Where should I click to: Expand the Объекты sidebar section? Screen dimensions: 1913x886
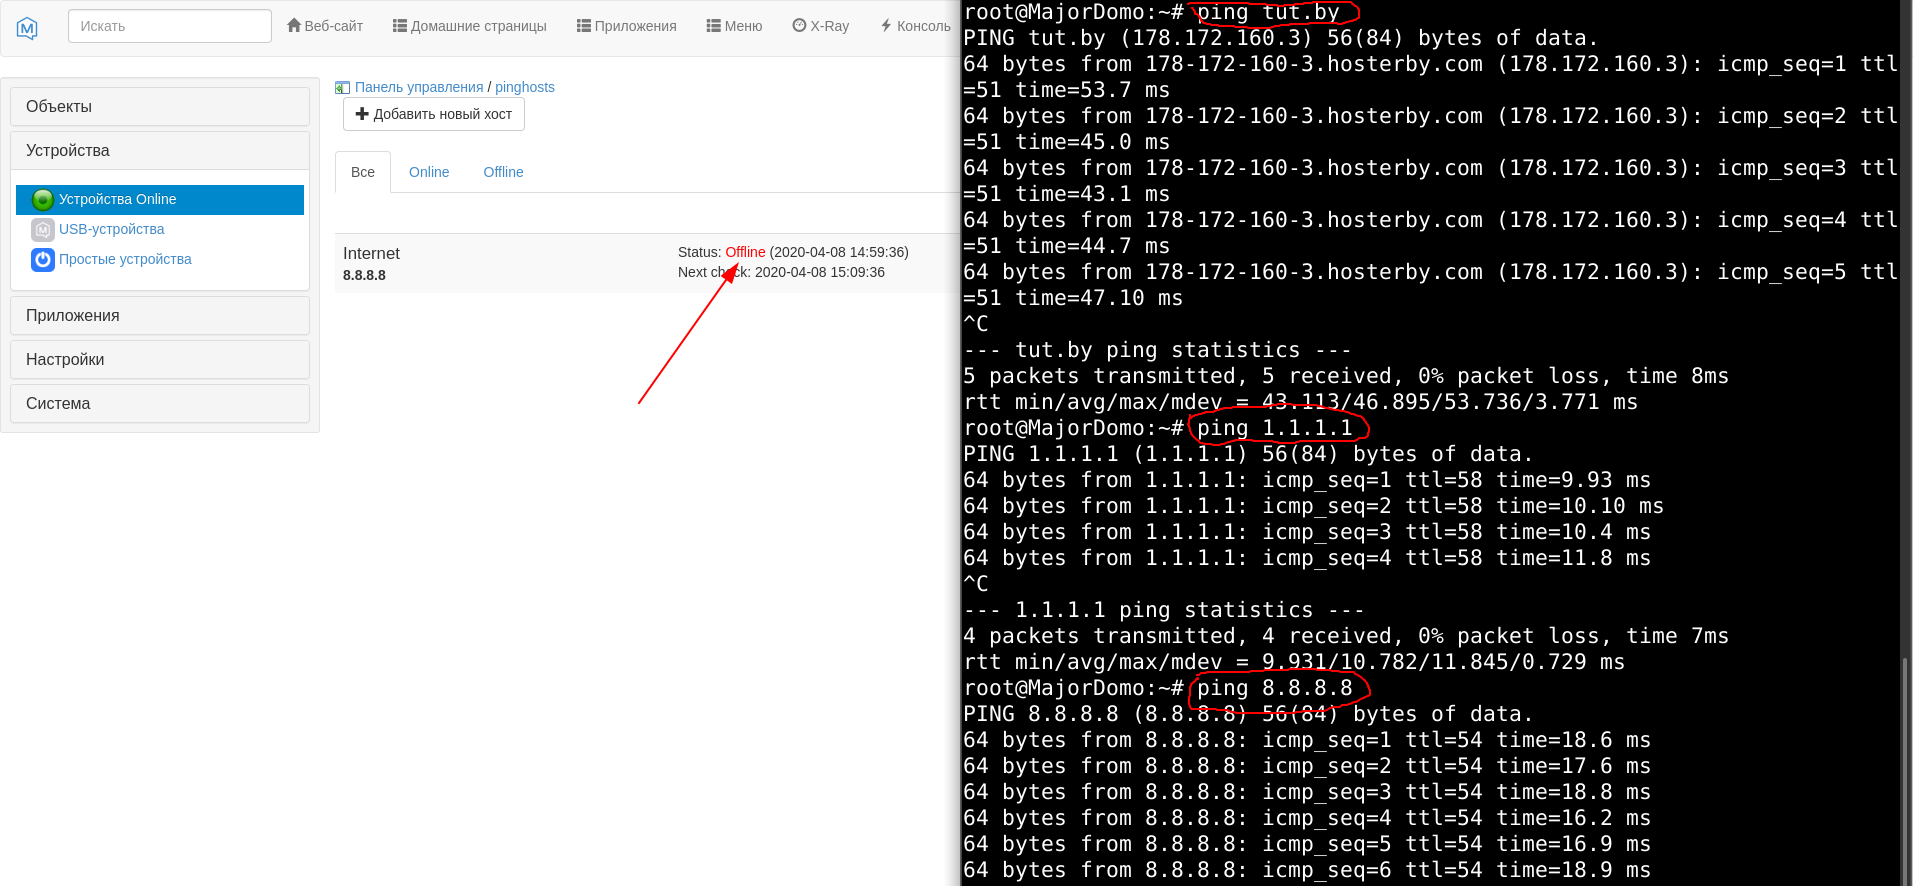(x=160, y=107)
